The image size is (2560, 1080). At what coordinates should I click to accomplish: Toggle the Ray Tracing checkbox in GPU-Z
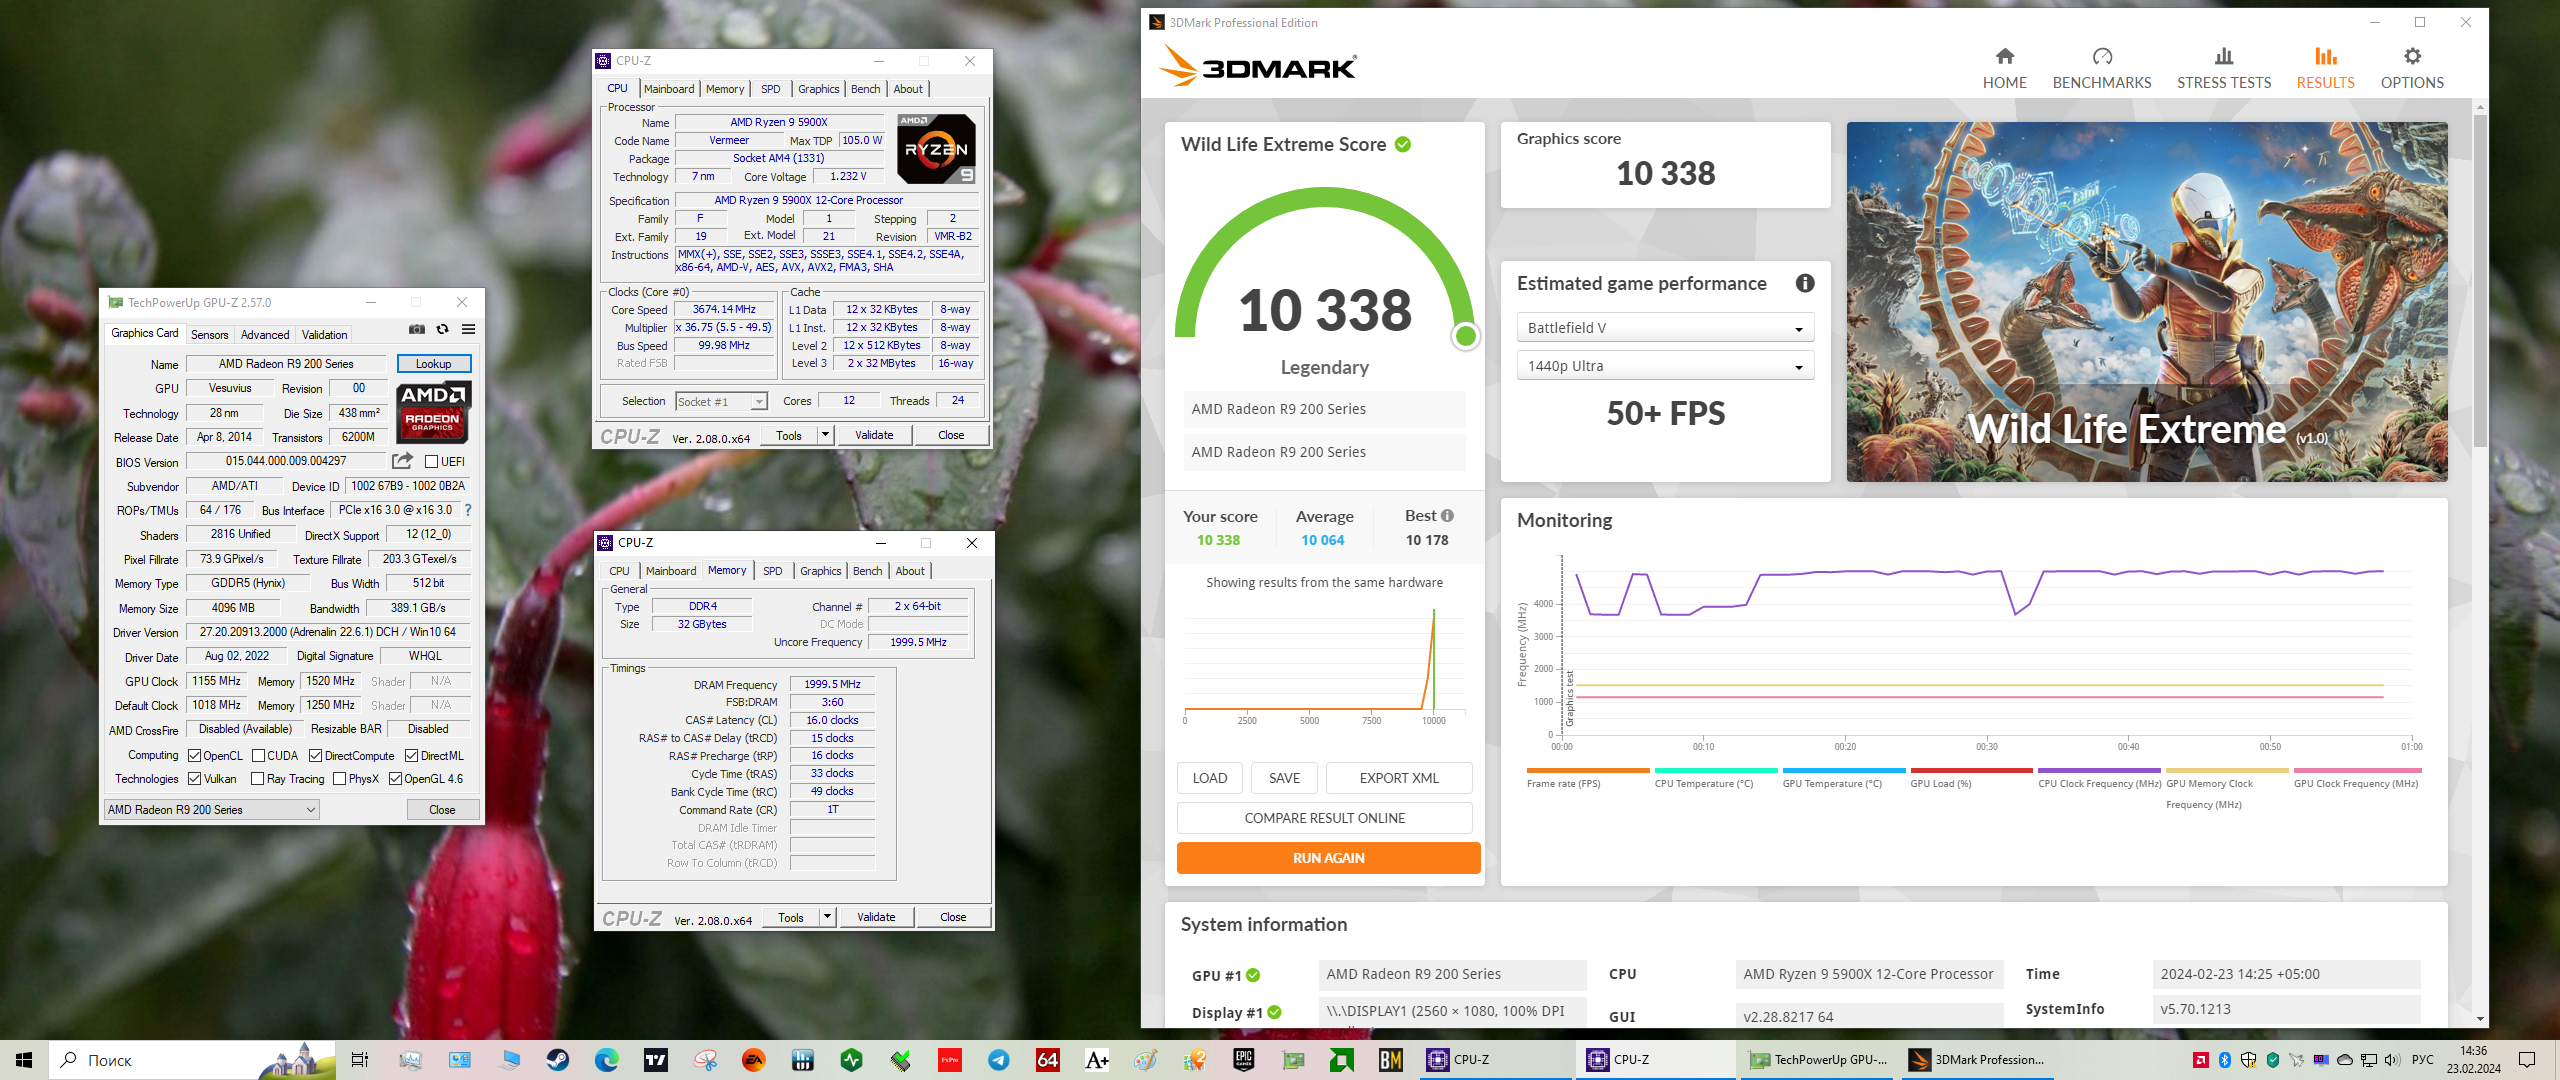click(x=258, y=779)
